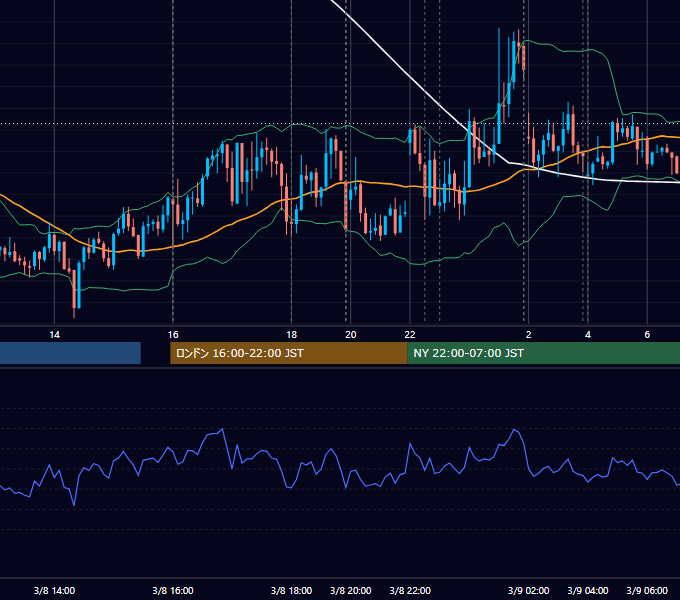Select hour label 16 on price chart axis

[x=173, y=335]
